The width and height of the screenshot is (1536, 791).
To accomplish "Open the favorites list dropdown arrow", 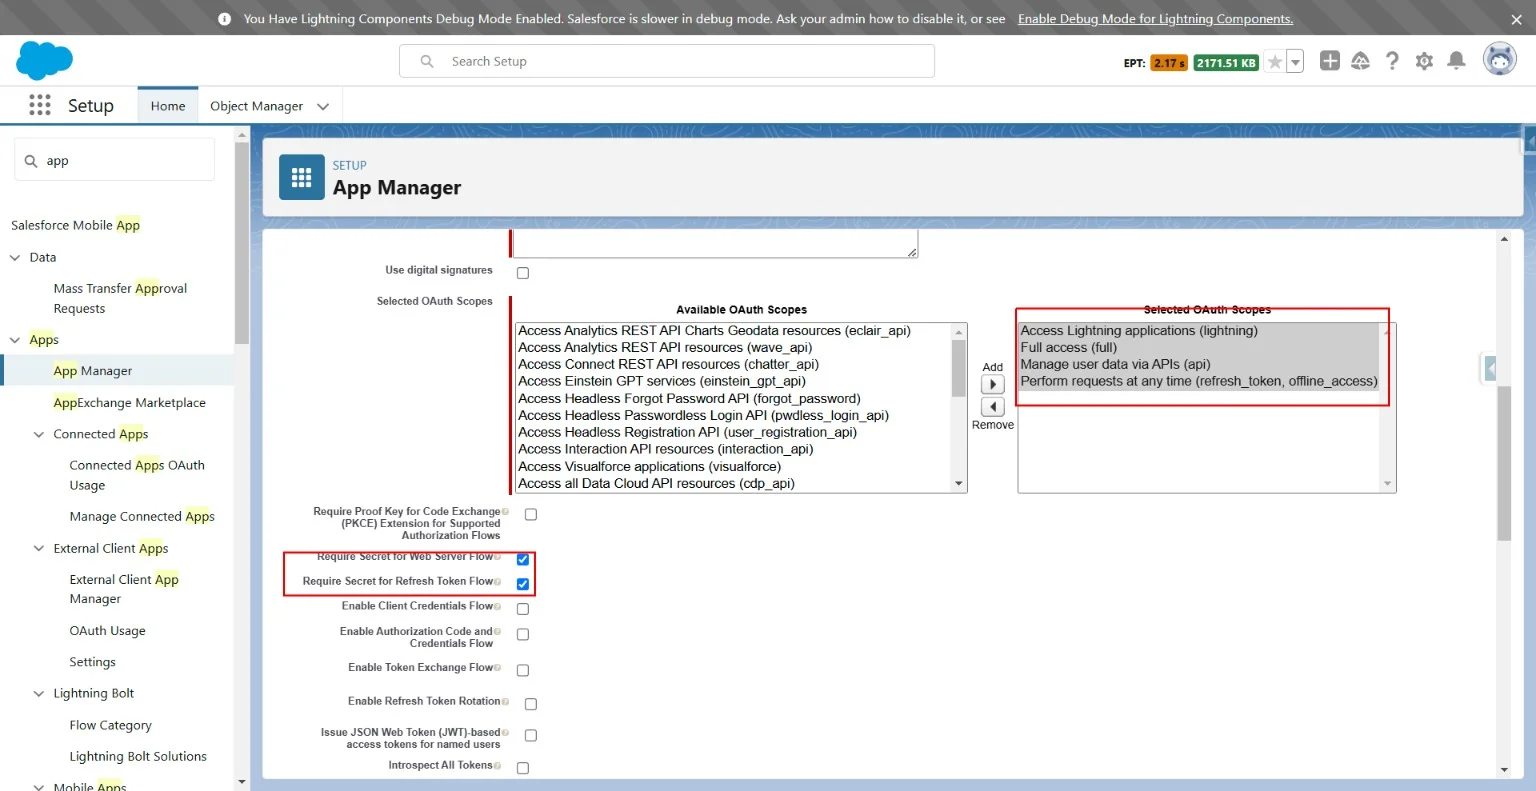I will click(x=1295, y=62).
